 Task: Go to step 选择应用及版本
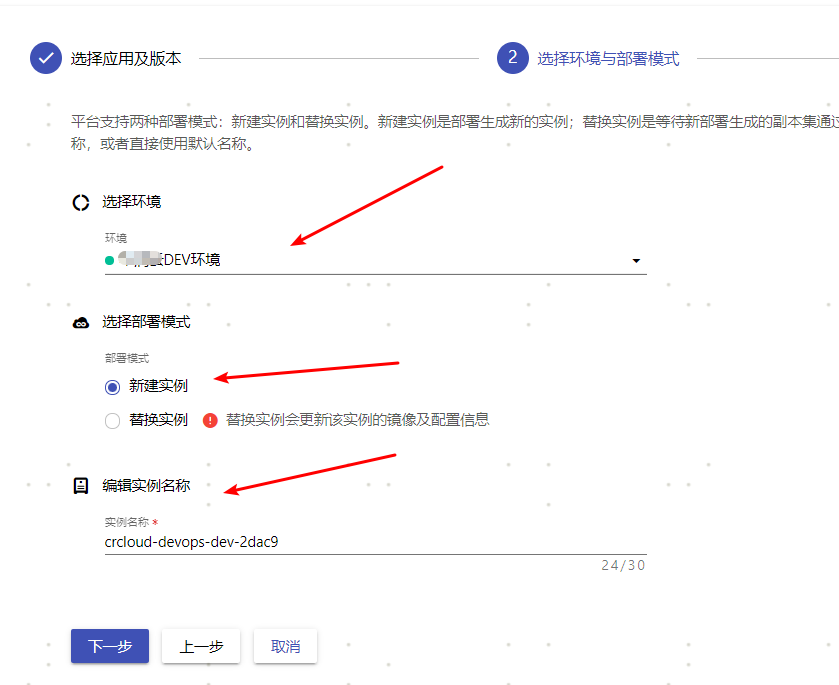pyautogui.click(x=126, y=58)
